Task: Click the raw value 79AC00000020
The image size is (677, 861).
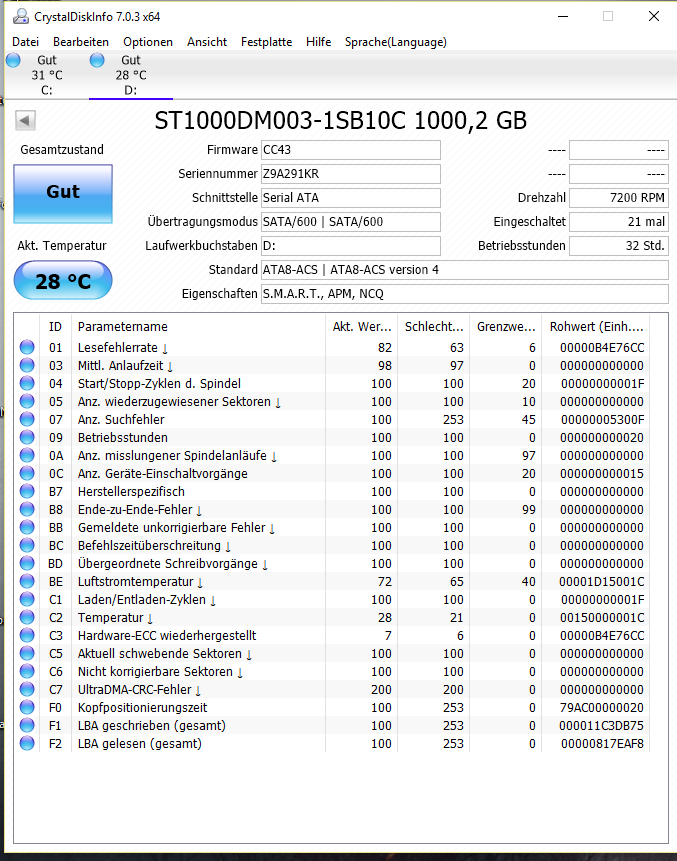Action: pyautogui.click(x=602, y=708)
